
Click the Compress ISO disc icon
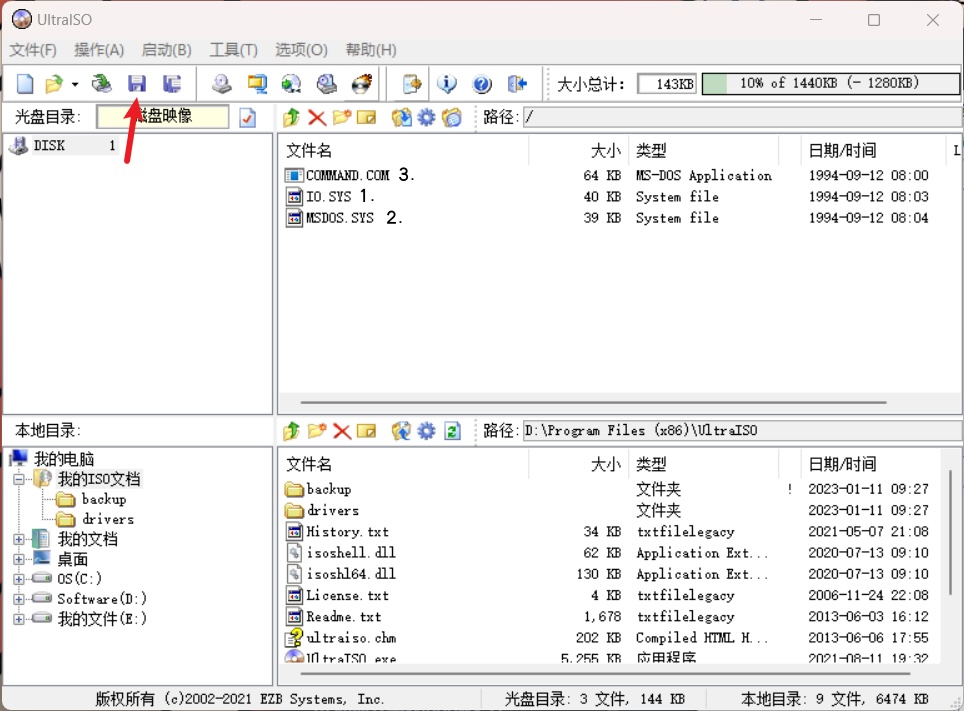[x=291, y=84]
